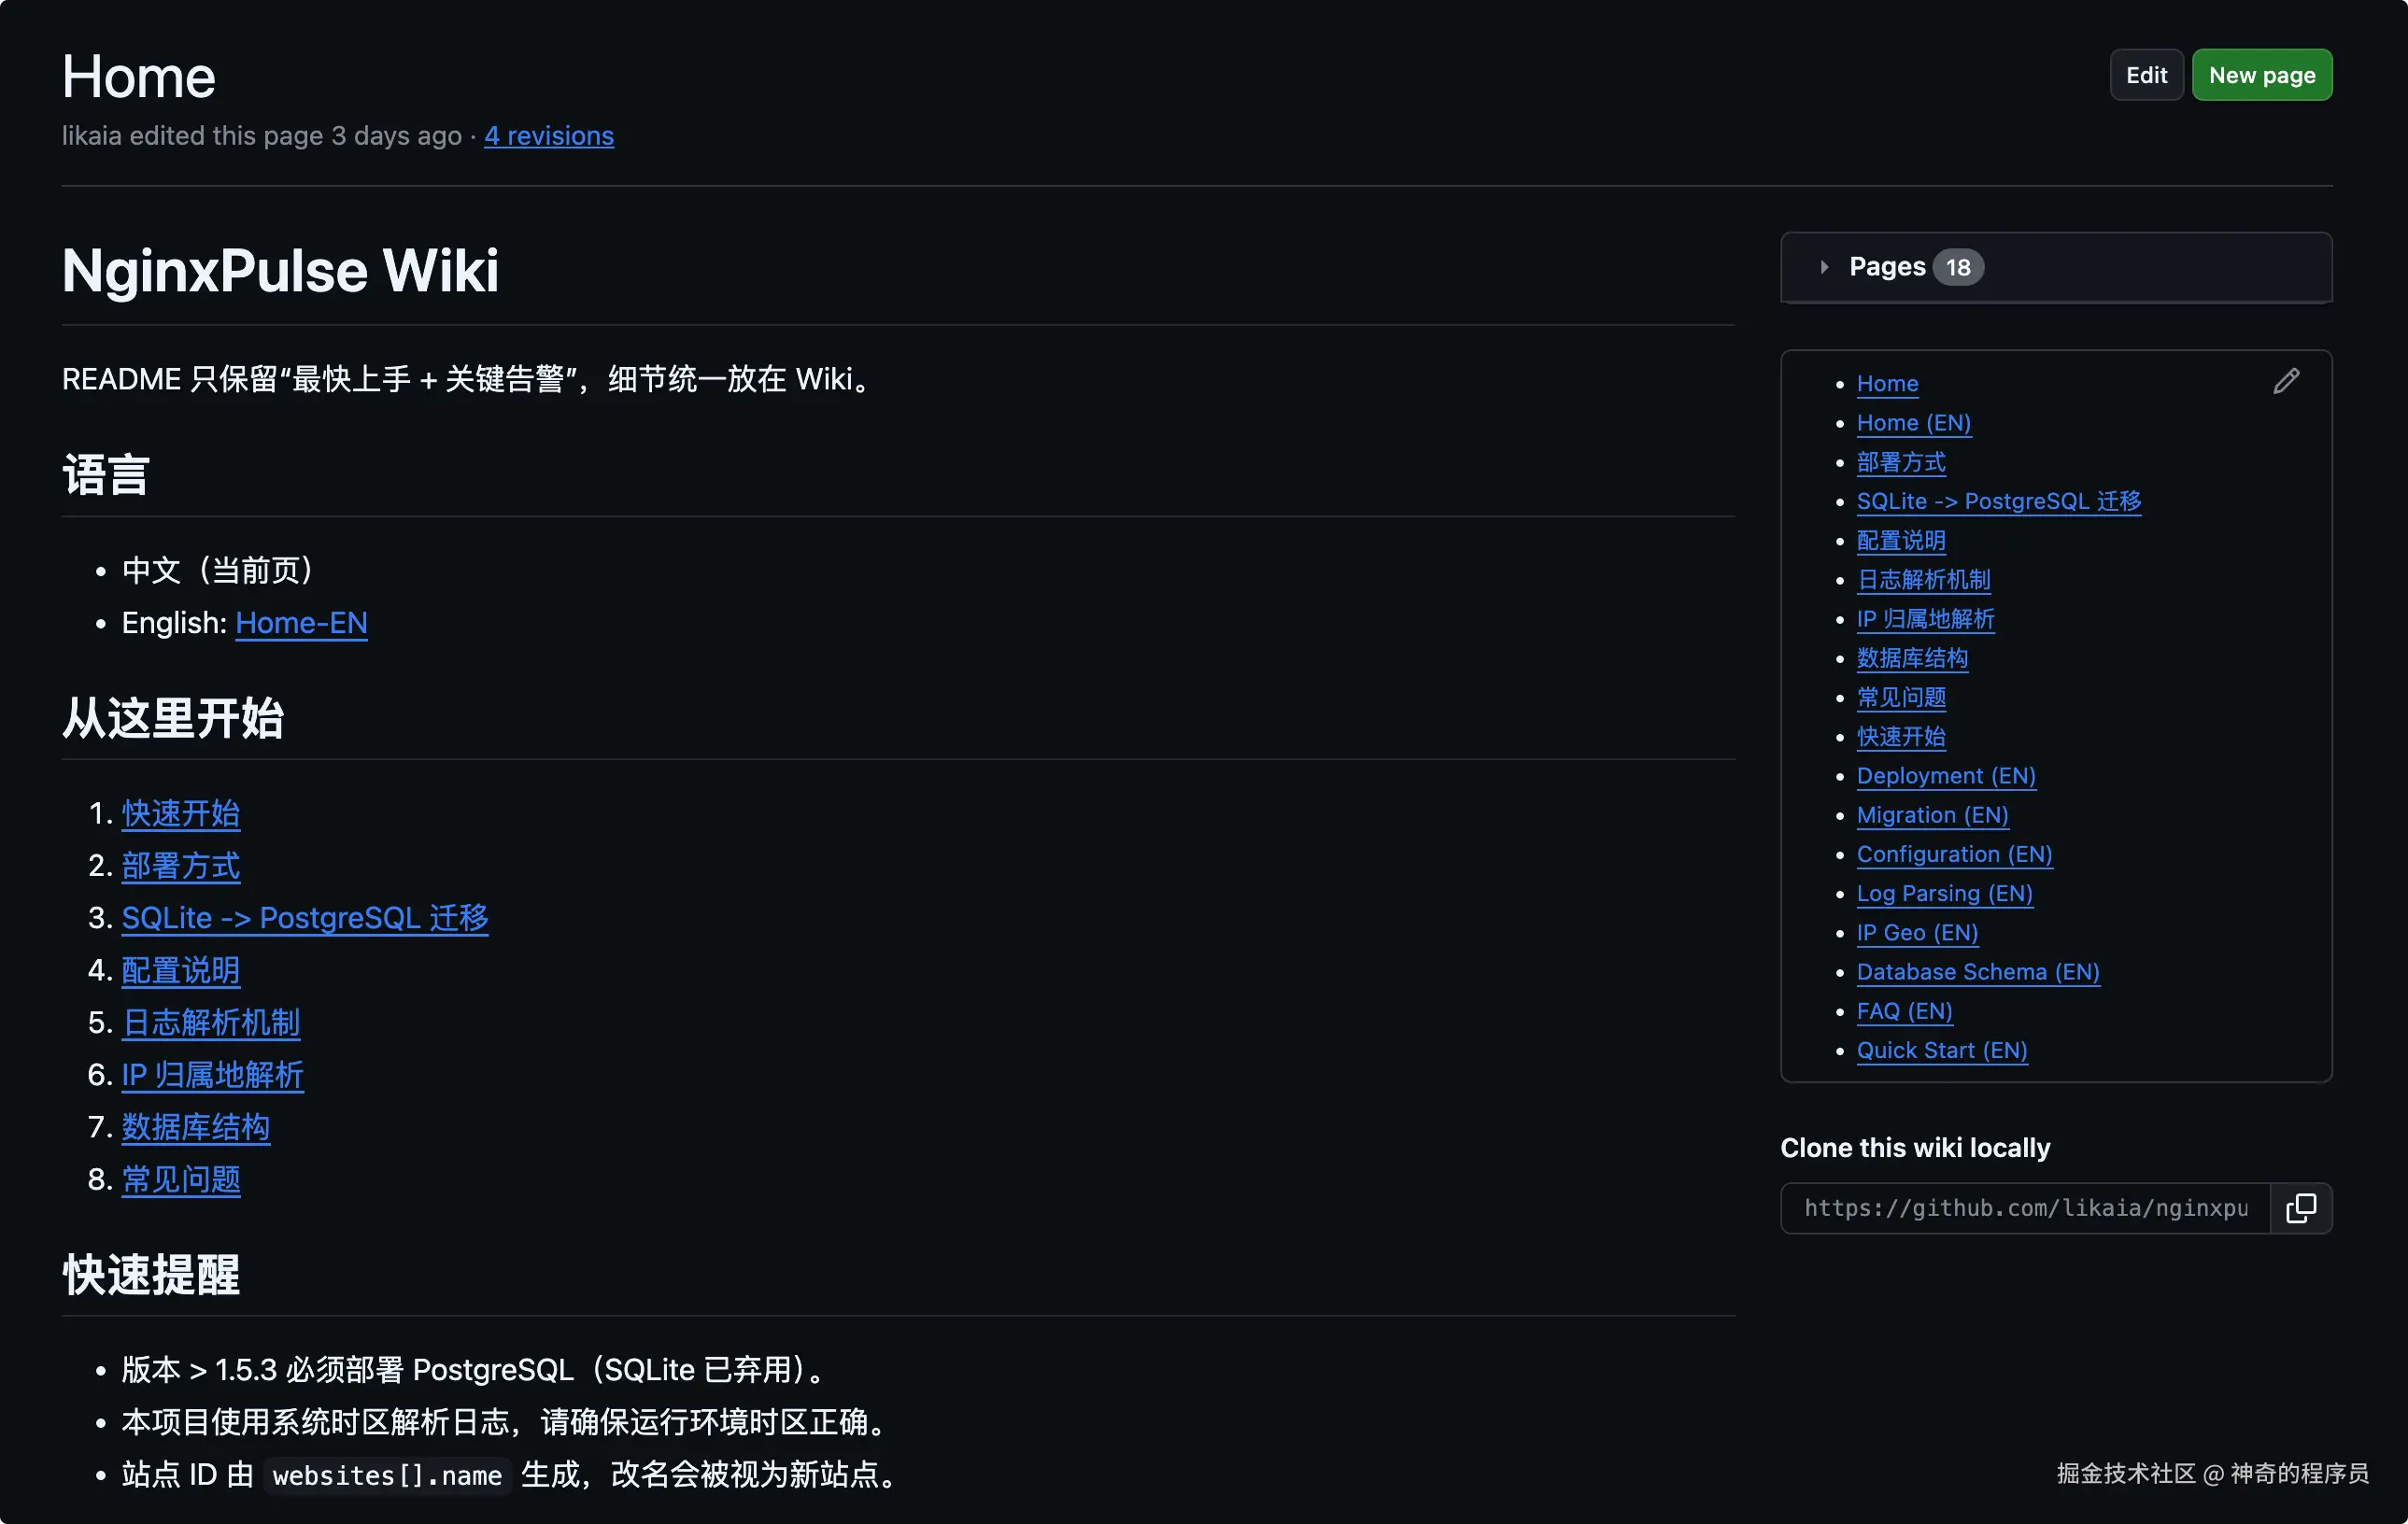This screenshot has width=2408, height=1524.
Task: Create a New page
Action: 2261,75
